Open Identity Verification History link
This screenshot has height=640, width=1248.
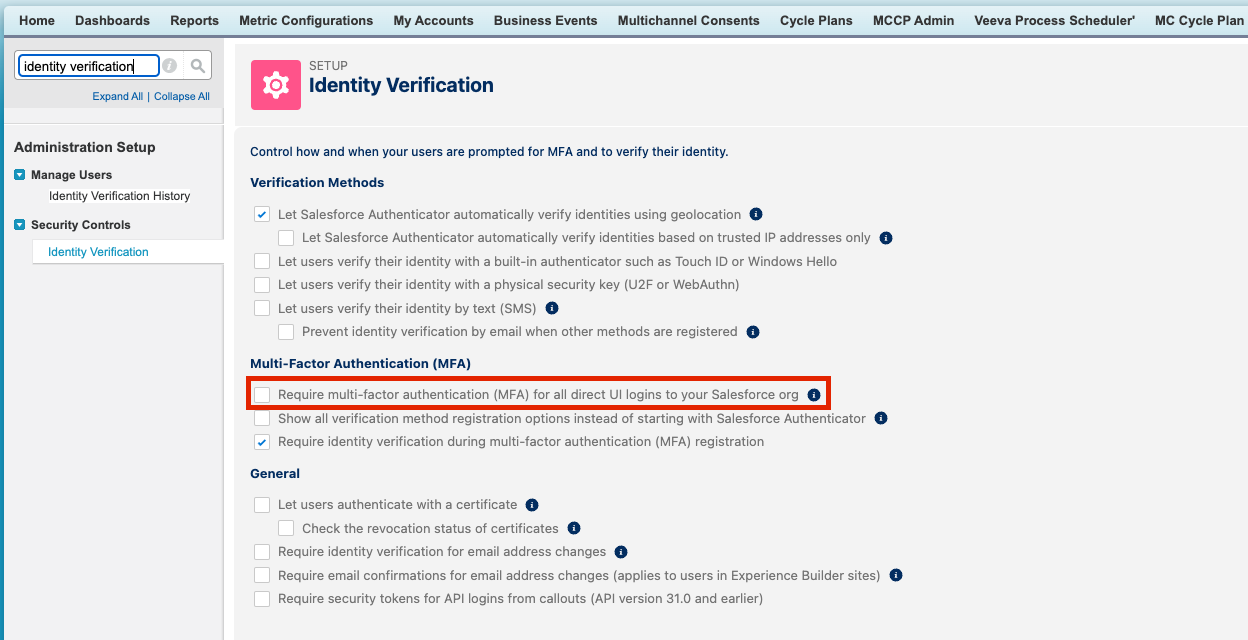tap(119, 196)
